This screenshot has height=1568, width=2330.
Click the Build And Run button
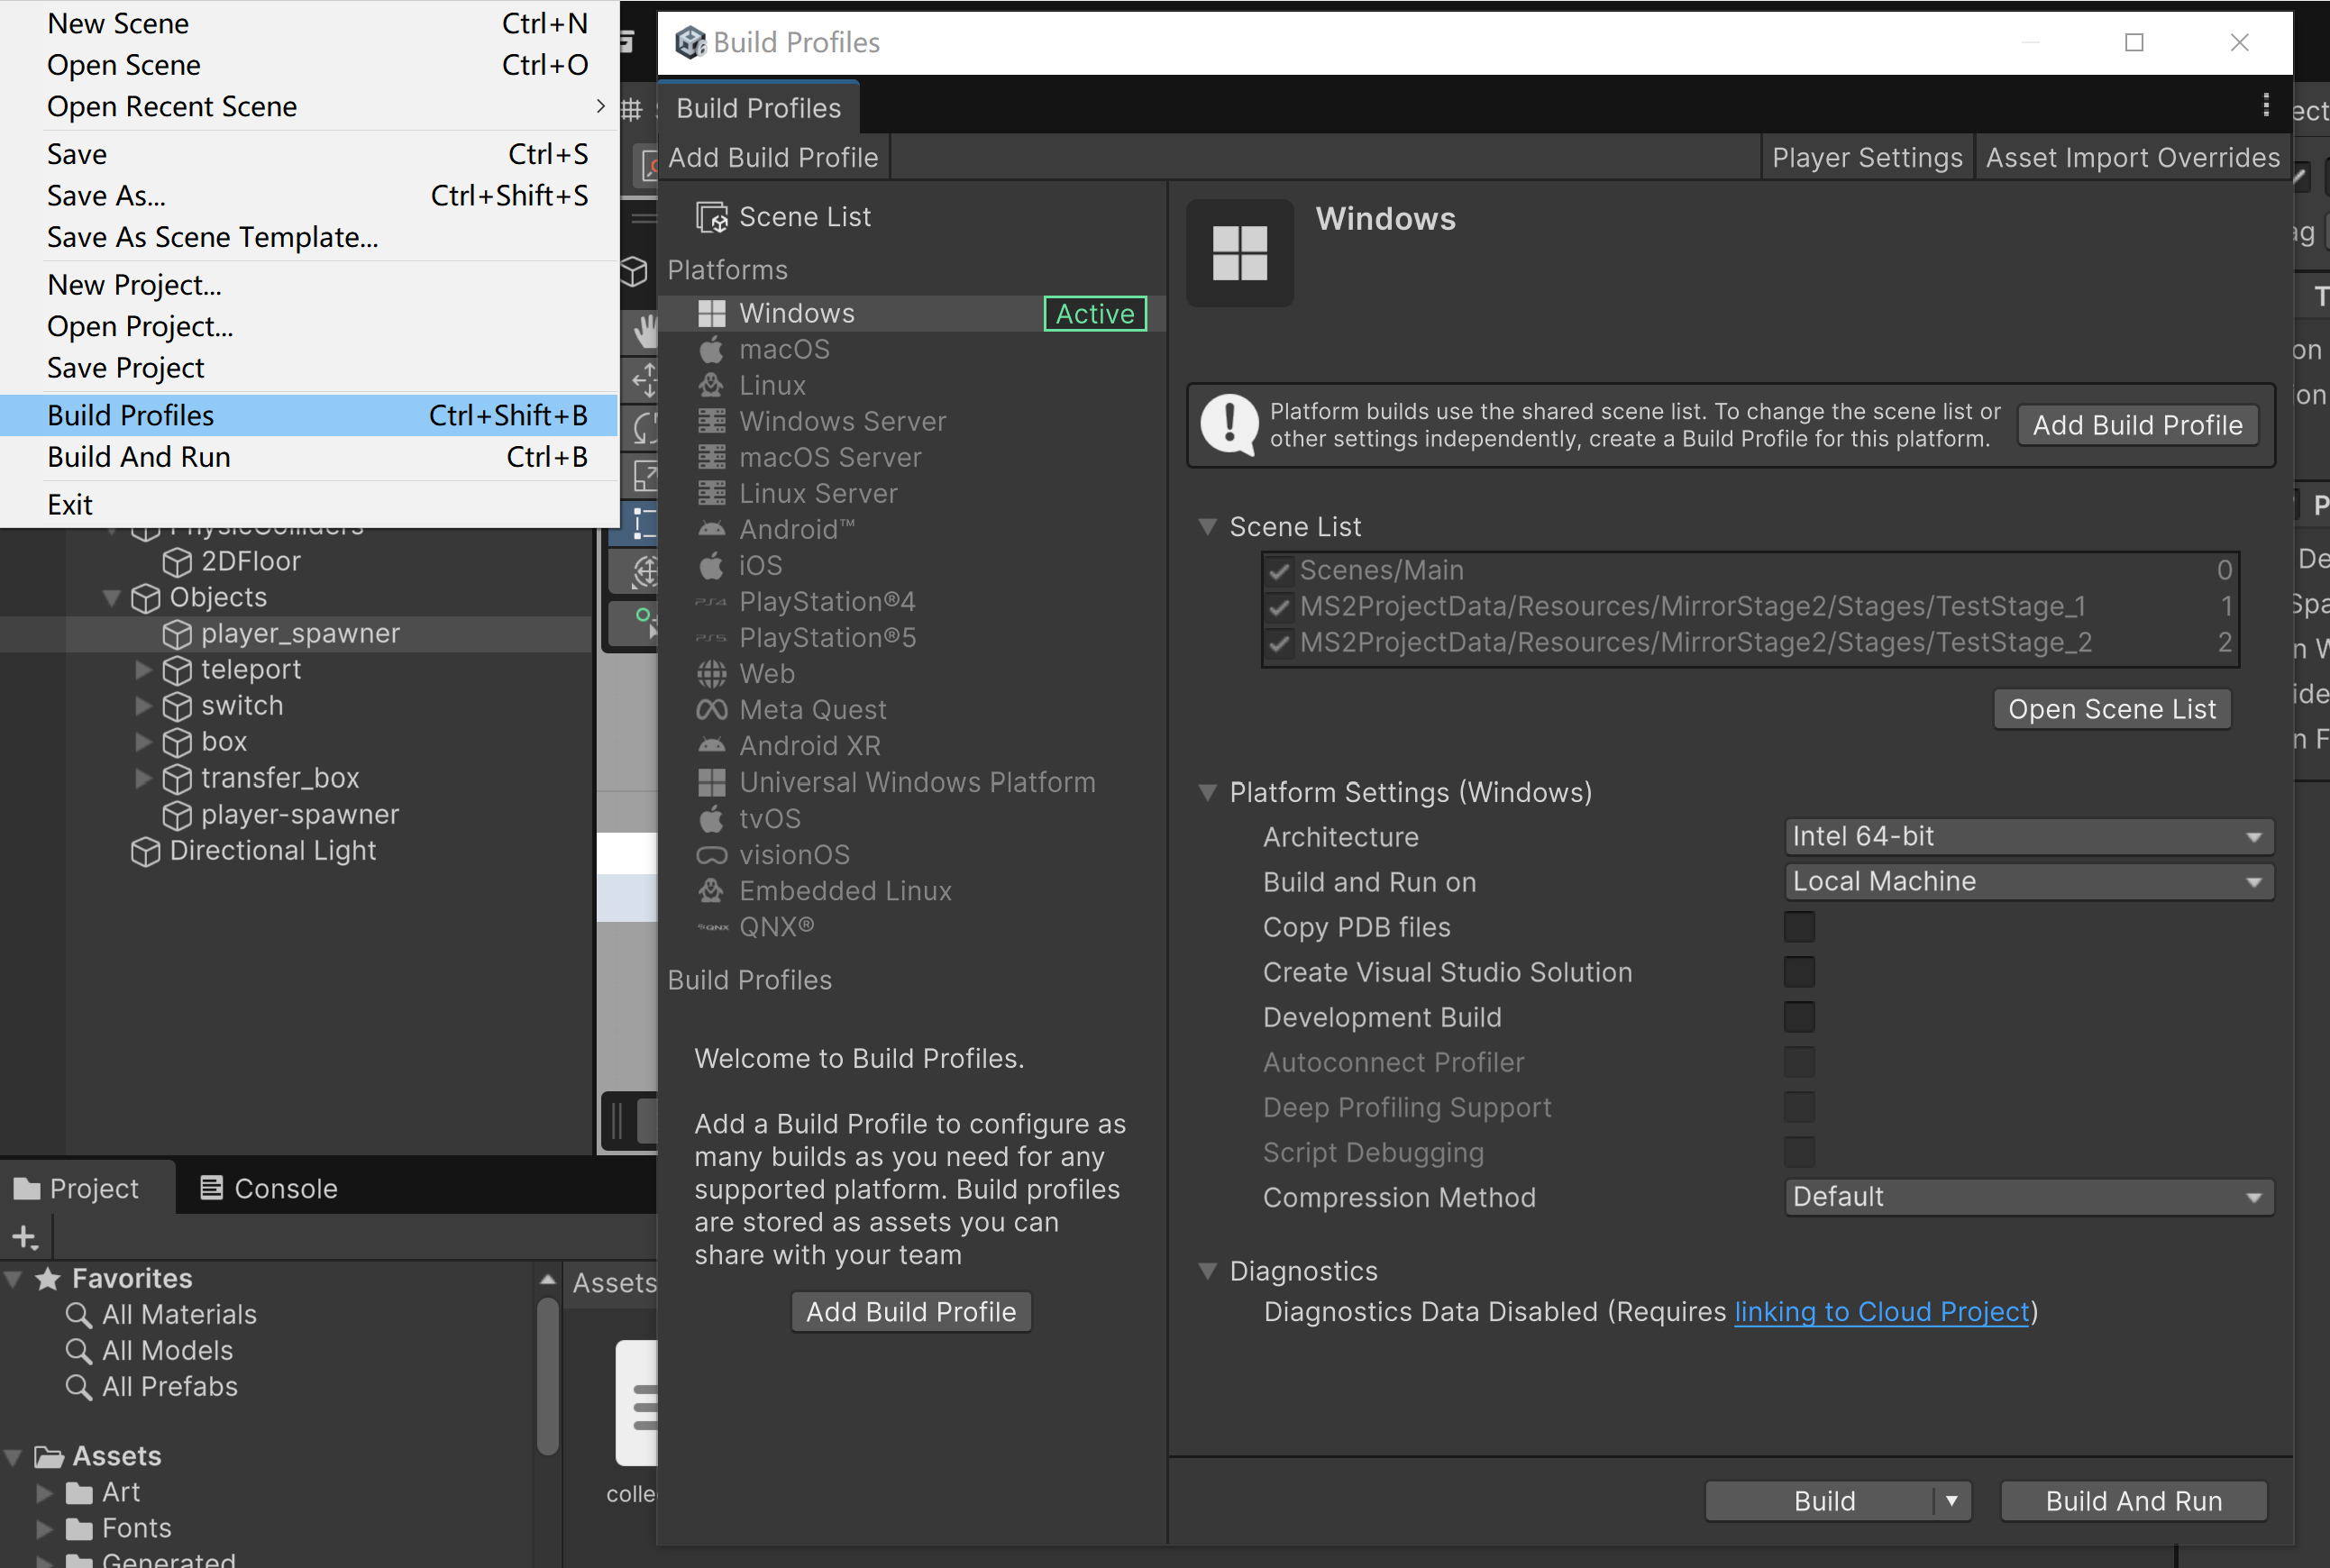[x=2133, y=1501]
